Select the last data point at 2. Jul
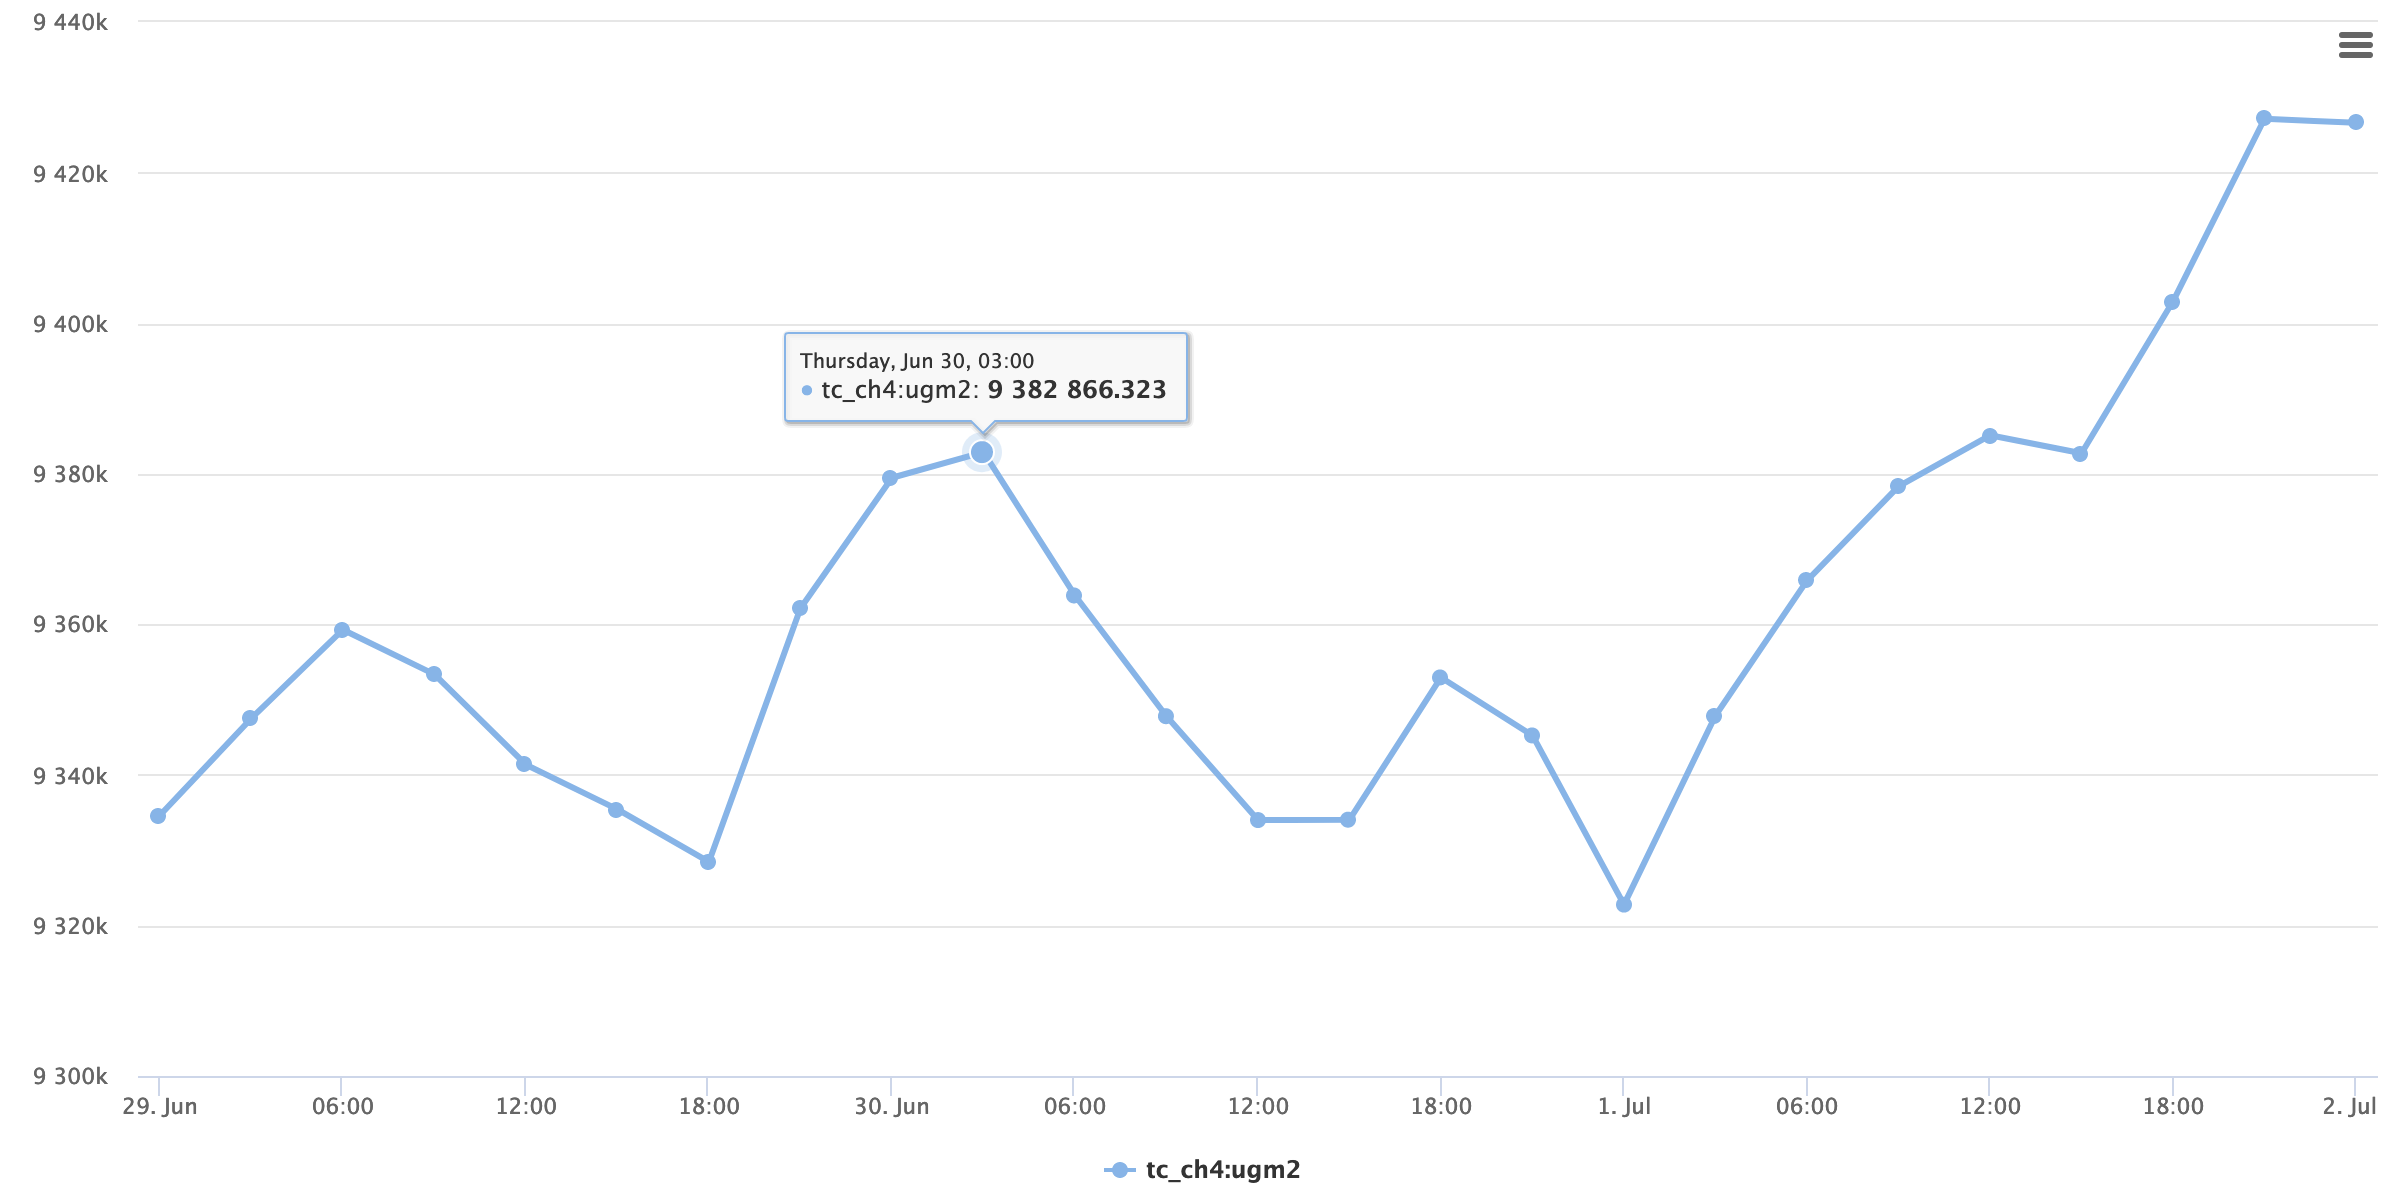2404x1200 pixels. [2356, 122]
